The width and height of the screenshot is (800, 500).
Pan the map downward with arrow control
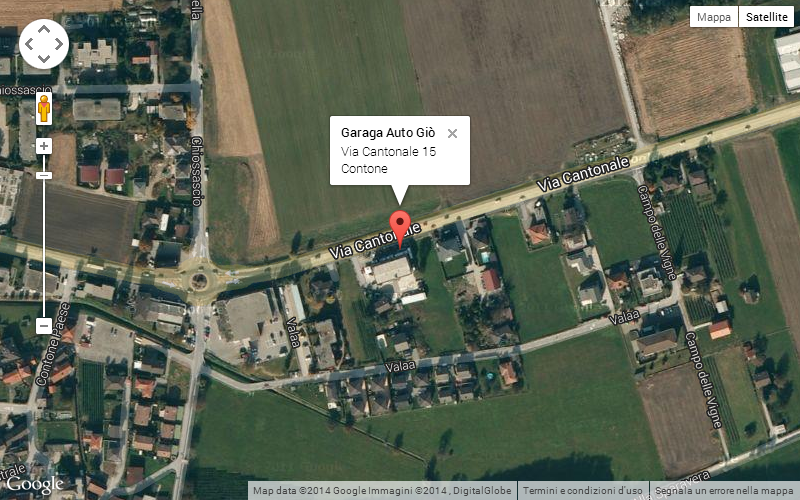[44, 59]
